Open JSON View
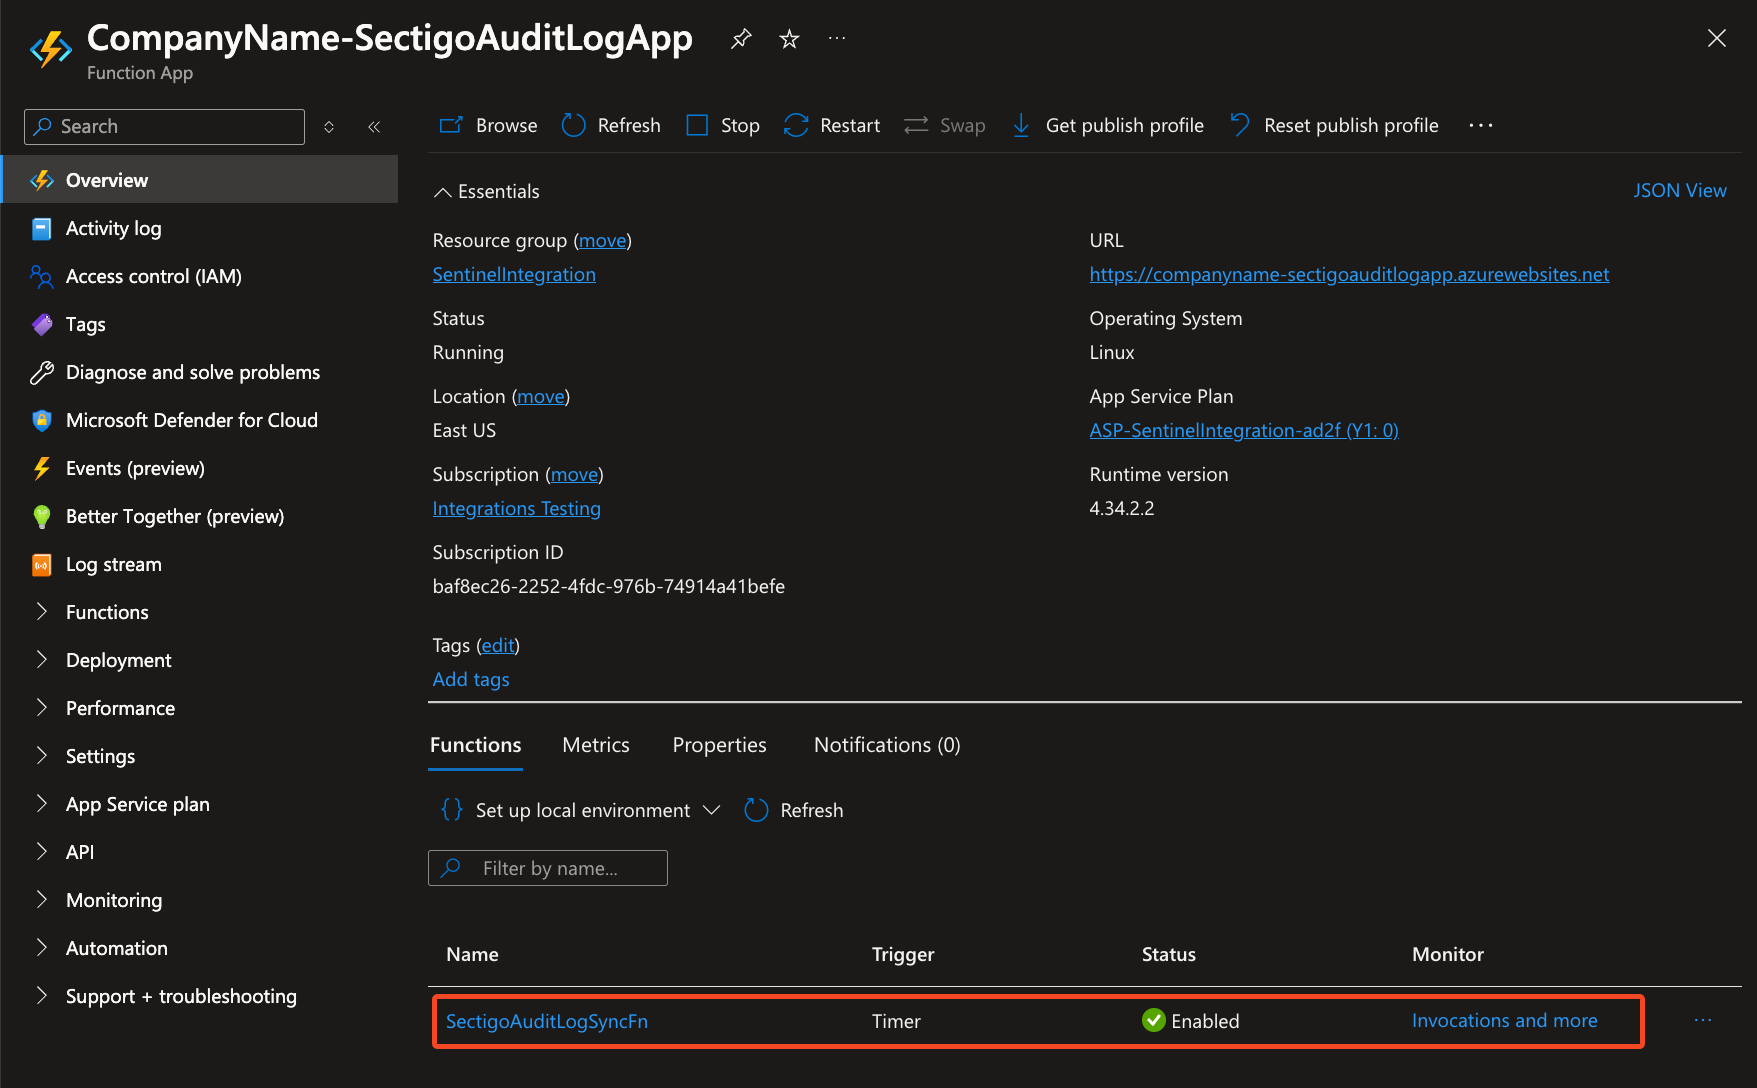Image resolution: width=1757 pixels, height=1088 pixels. click(x=1680, y=190)
